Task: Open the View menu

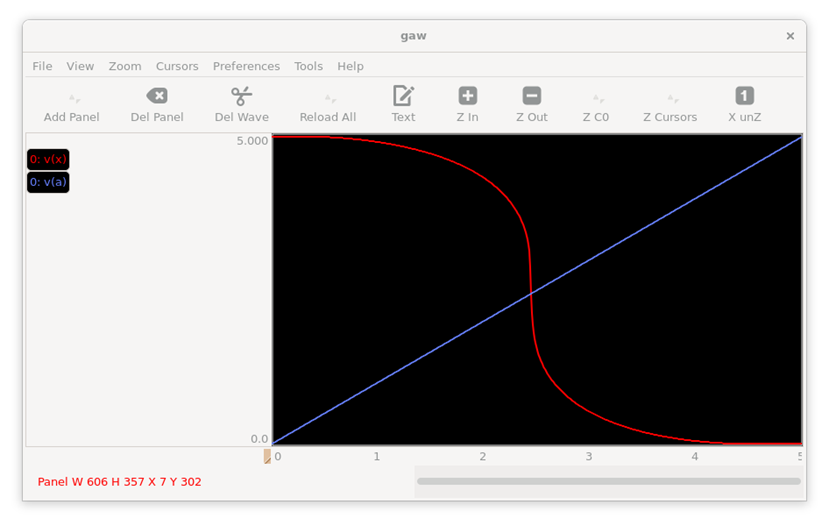Action: tap(80, 66)
